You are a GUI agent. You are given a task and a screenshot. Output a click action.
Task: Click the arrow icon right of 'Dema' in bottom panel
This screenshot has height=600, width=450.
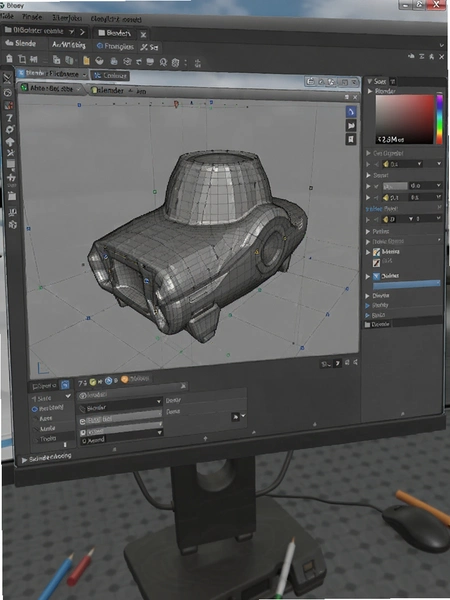tap(235, 417)
